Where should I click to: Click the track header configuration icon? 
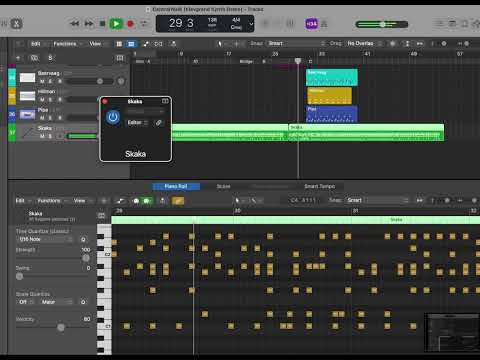pyautogui.click(x=120, y=58)
